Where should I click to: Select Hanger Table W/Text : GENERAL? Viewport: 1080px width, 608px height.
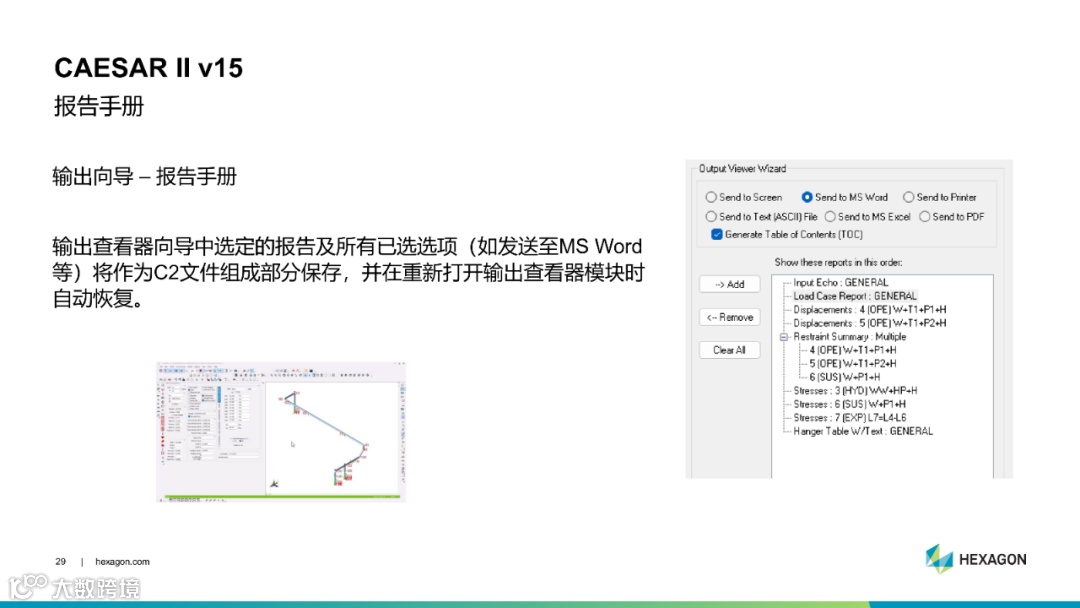863,431
